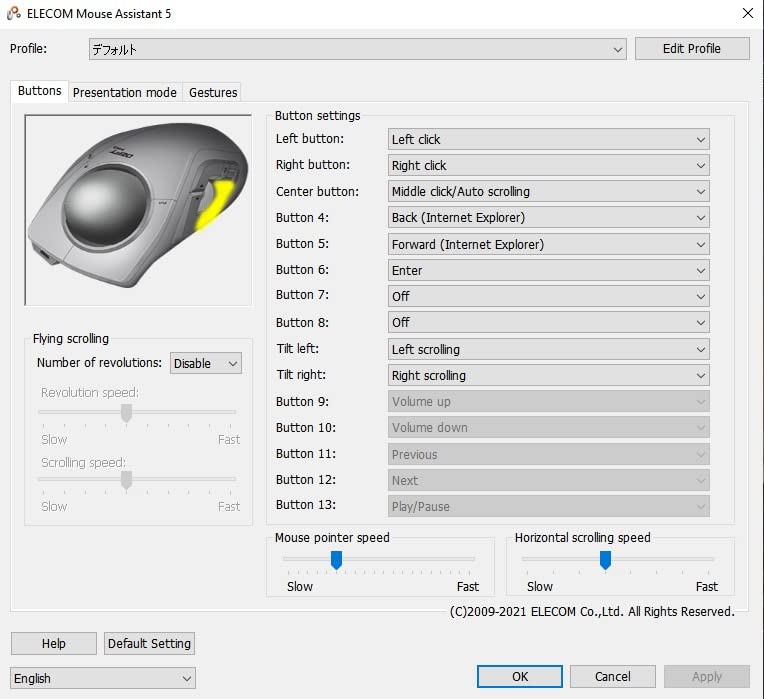Open the Profile dropdown
Viewport: 764px width, 699px height.
coord(358,49)
